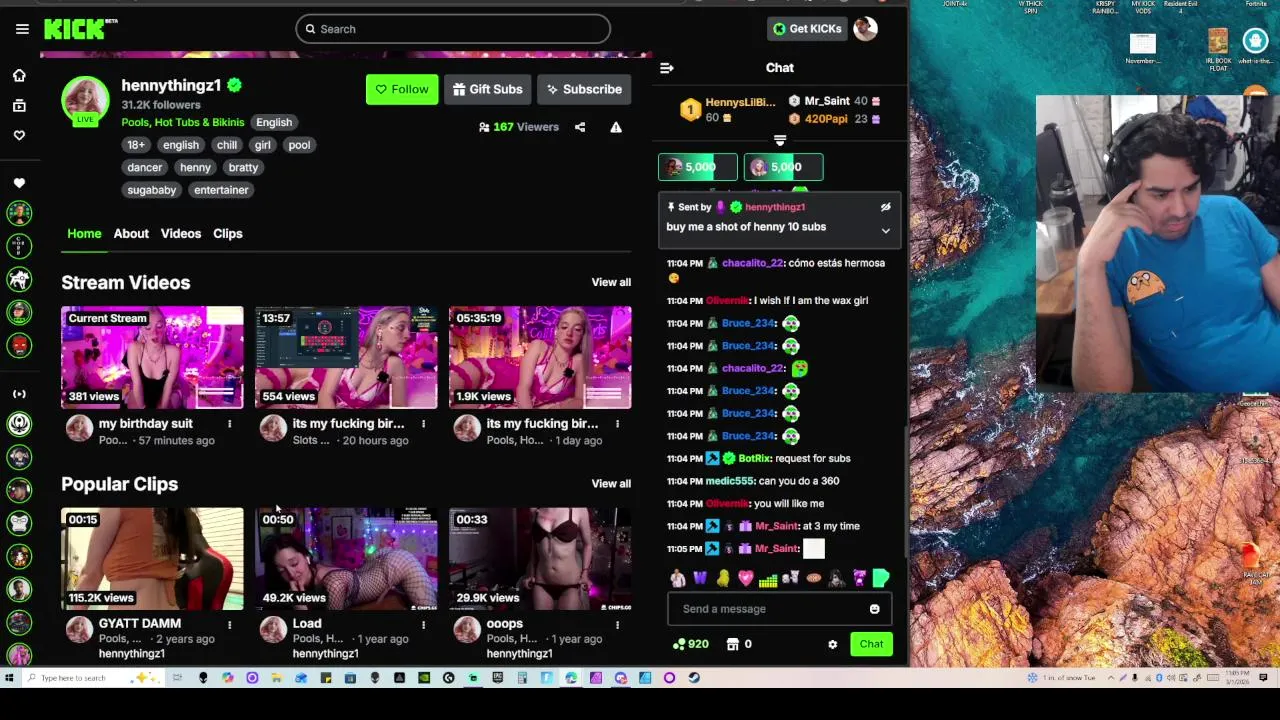Open chatter name chacalito_22 in chat
The height and width of the screenshot is (720, 1280).
(753, 263)
